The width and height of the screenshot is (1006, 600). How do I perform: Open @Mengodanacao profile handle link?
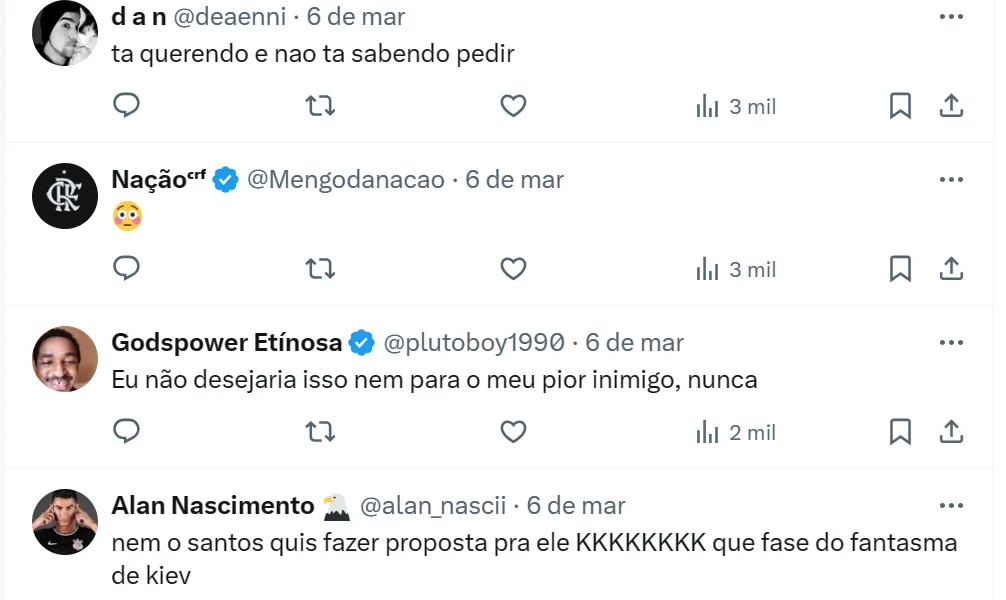345,180
